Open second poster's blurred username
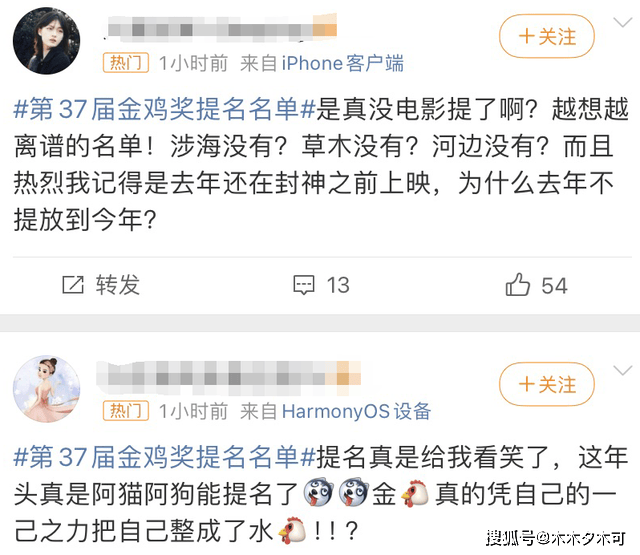Screen dimensions: 640x555 click(x=229, y=378)
